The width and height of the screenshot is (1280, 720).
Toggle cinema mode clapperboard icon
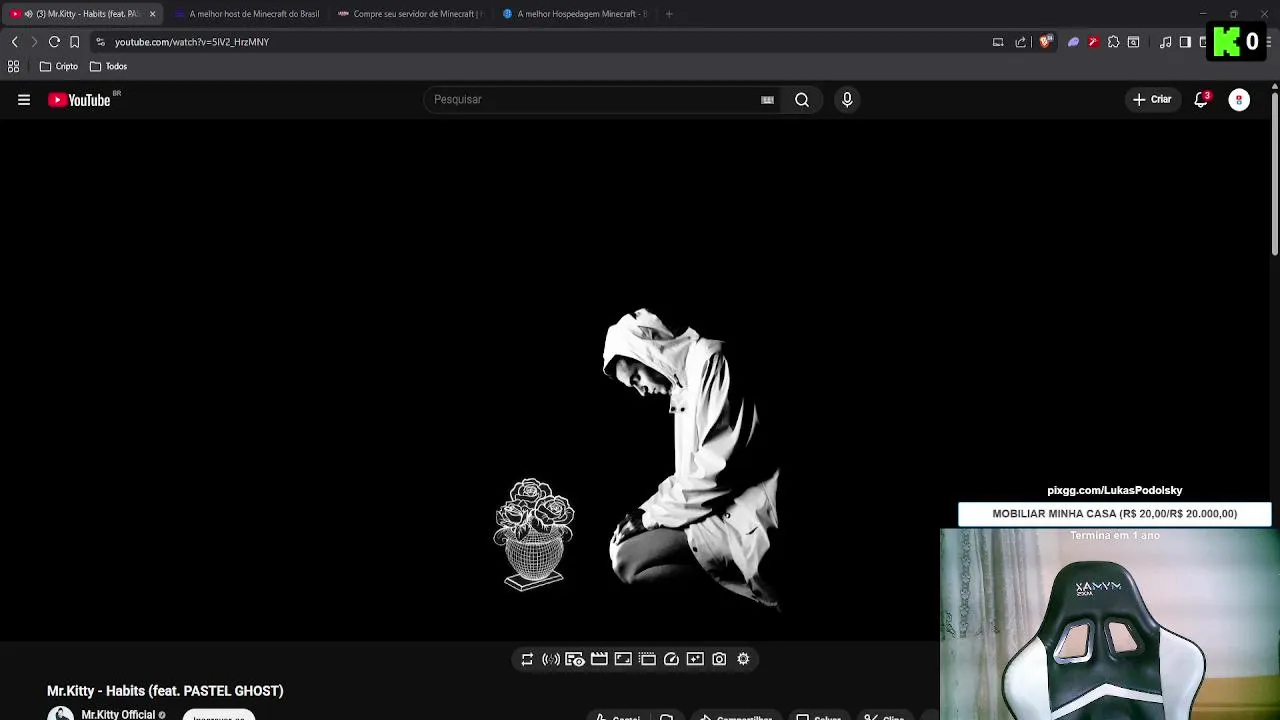tap(599, 659)
